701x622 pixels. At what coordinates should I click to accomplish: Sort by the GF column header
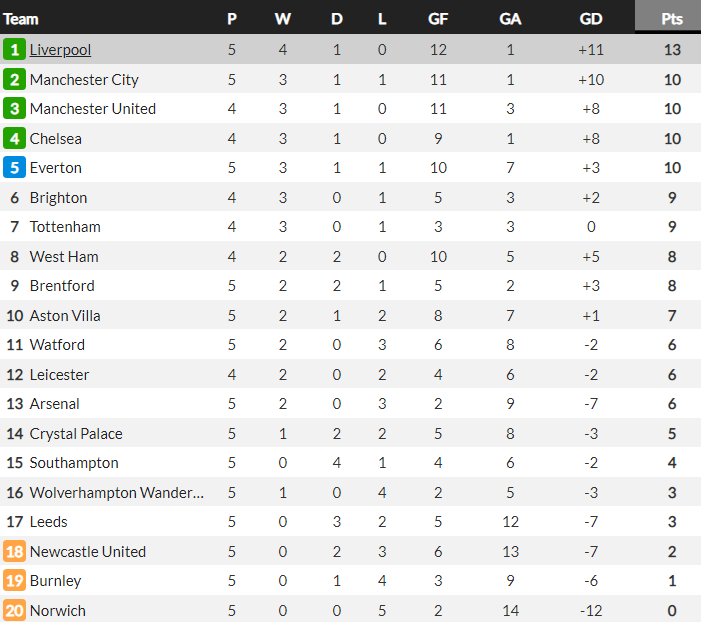pos(438,19)
